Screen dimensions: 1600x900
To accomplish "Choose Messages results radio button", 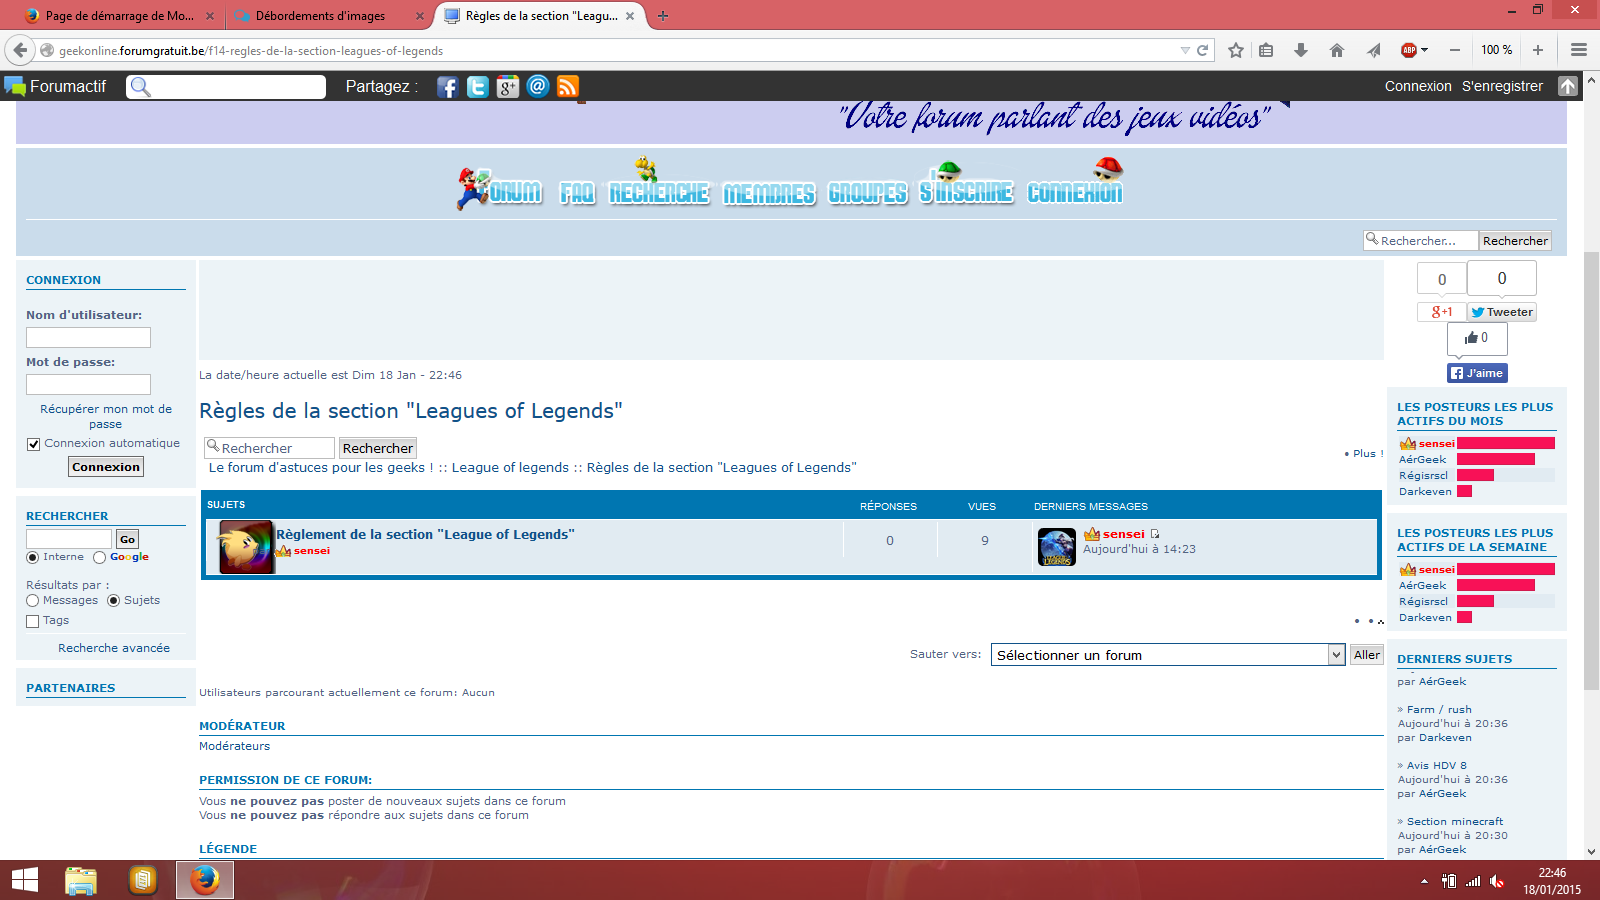I will [x=33, y=601].
